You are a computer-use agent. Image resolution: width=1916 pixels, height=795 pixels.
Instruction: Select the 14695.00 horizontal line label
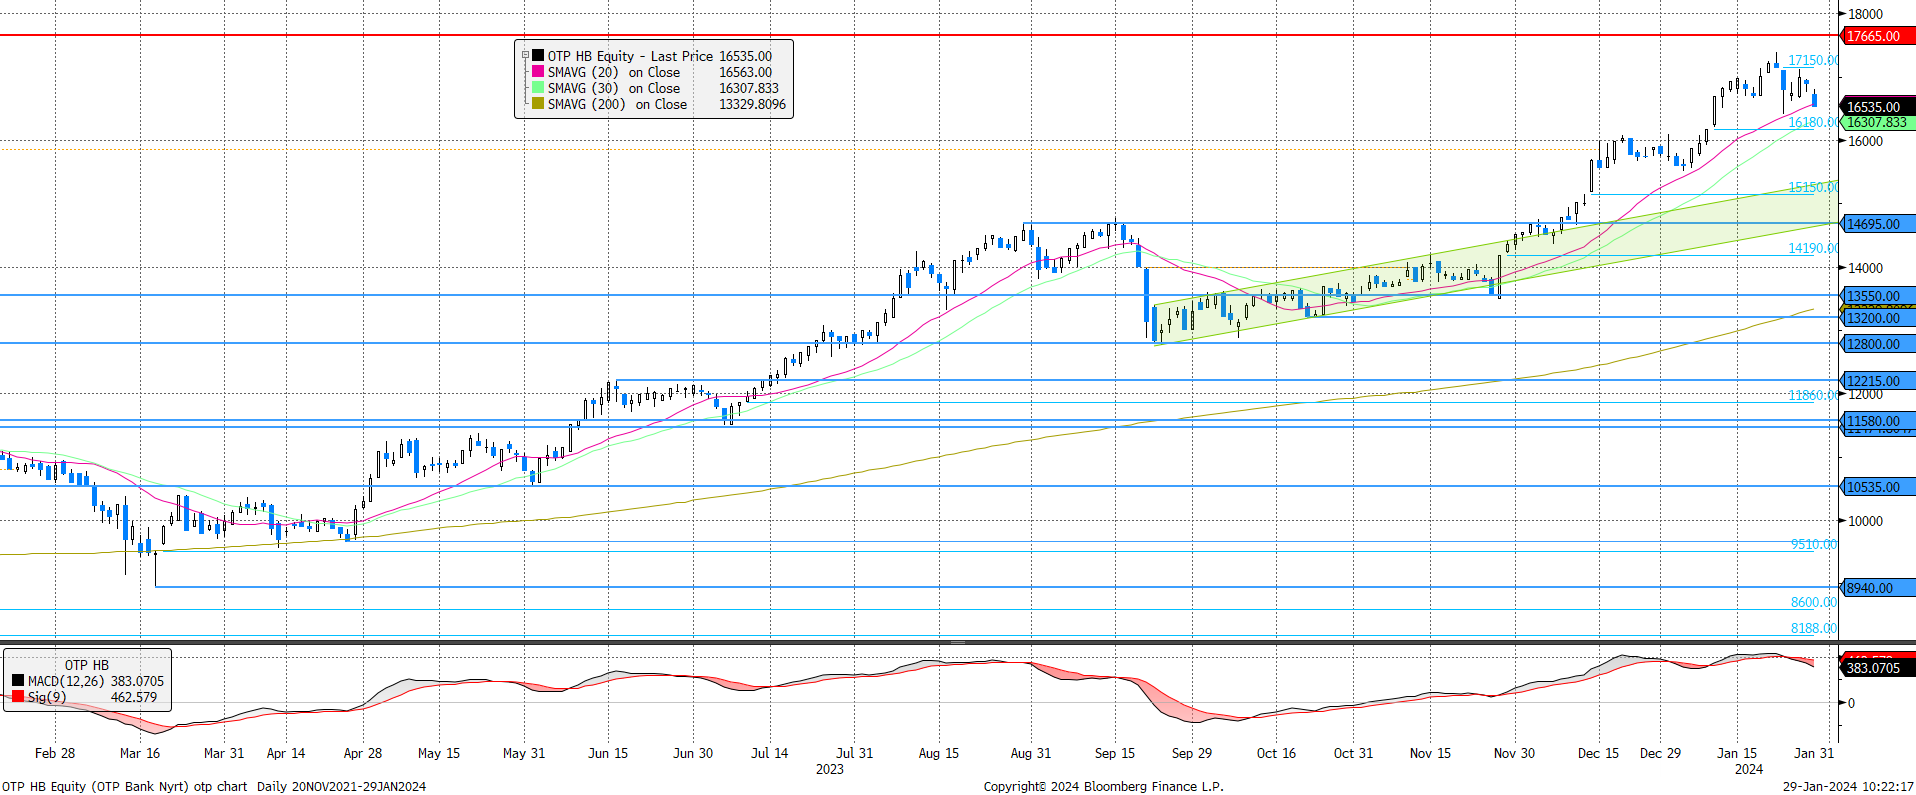click(1878, 224)
